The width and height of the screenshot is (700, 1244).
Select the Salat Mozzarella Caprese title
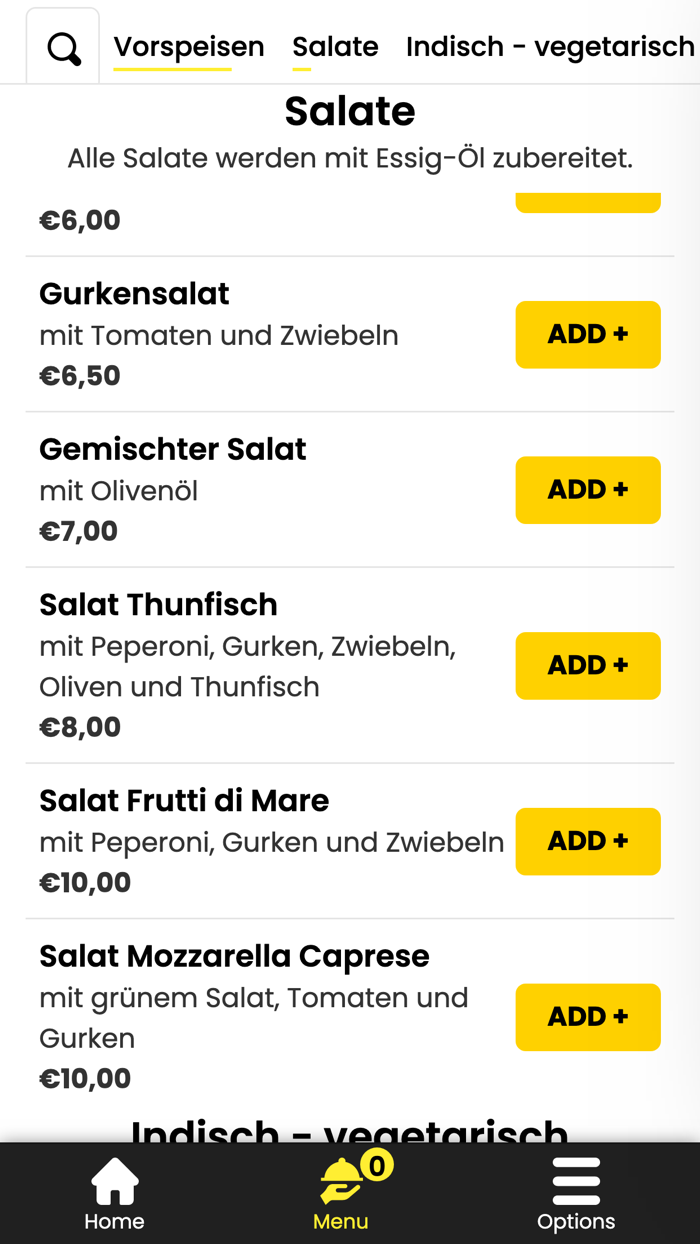(x=234, y=956)
